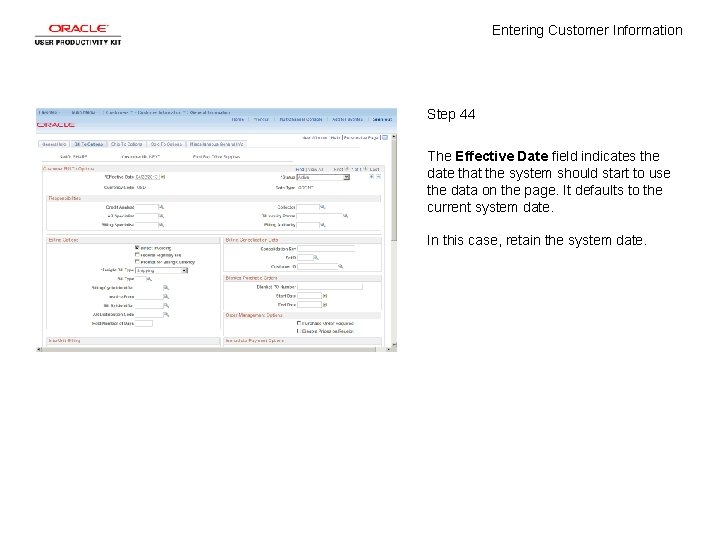The height and width of the screenshot is (540, 720).
Task: Click the Collector input field
Action: 308,207
